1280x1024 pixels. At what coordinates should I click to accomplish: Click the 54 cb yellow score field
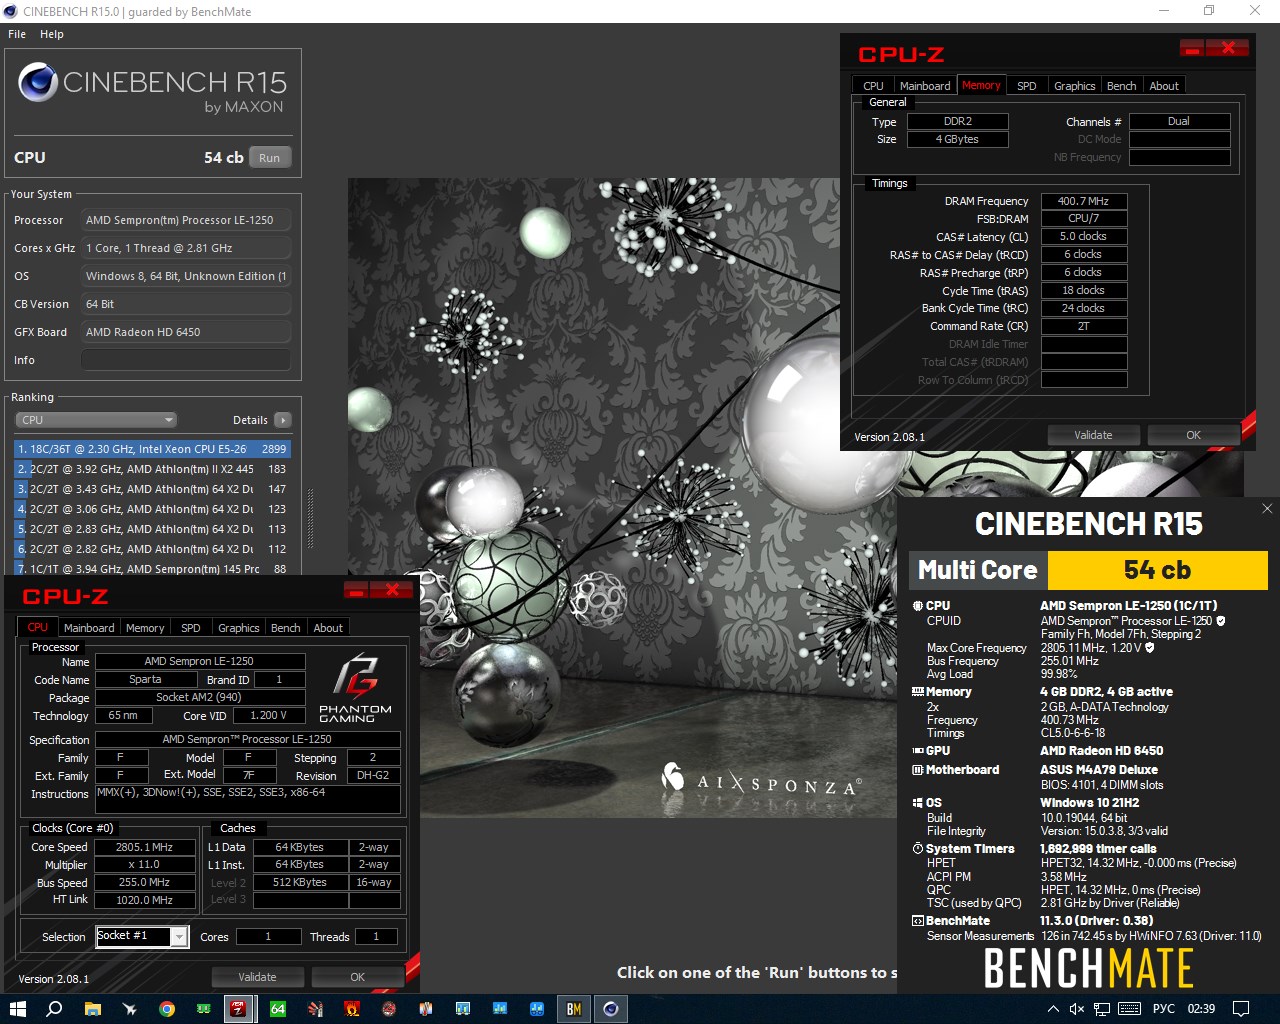point(1157,570)
